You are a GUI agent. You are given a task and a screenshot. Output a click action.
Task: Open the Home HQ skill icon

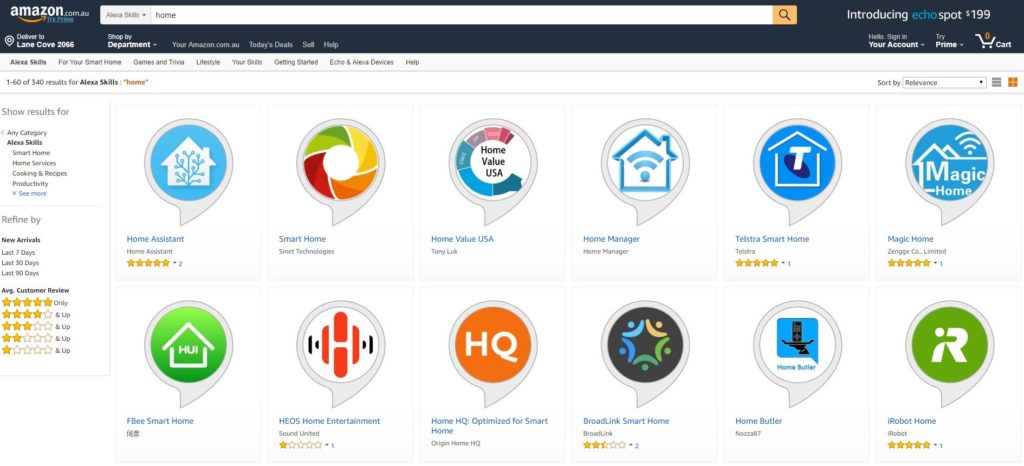pyautogui.click(x=492, y=352)
